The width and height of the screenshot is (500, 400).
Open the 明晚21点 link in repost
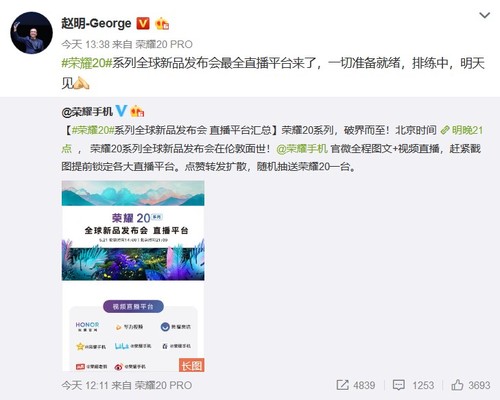[x=461, y=130]
